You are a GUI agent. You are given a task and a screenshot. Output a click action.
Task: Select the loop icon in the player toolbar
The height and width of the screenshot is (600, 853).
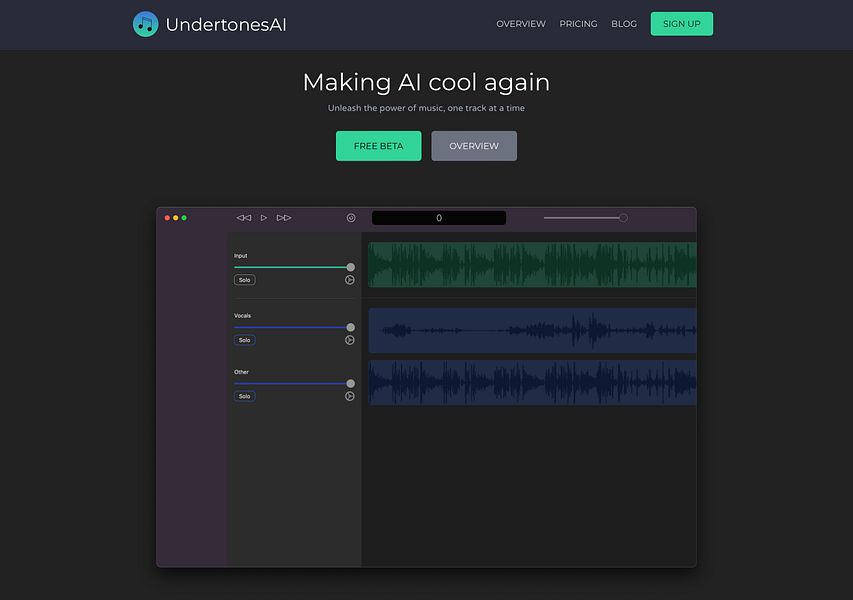click(x=350, y=216)
